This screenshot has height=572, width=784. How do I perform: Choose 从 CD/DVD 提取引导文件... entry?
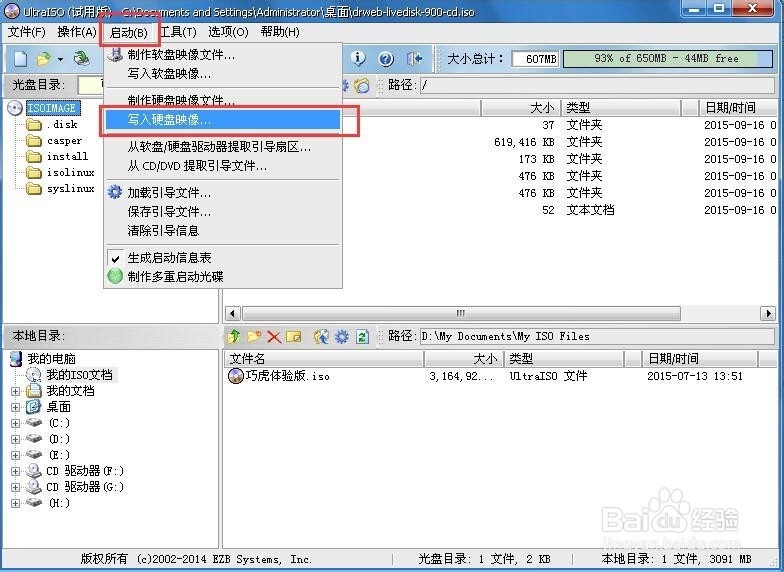(223, 166)
